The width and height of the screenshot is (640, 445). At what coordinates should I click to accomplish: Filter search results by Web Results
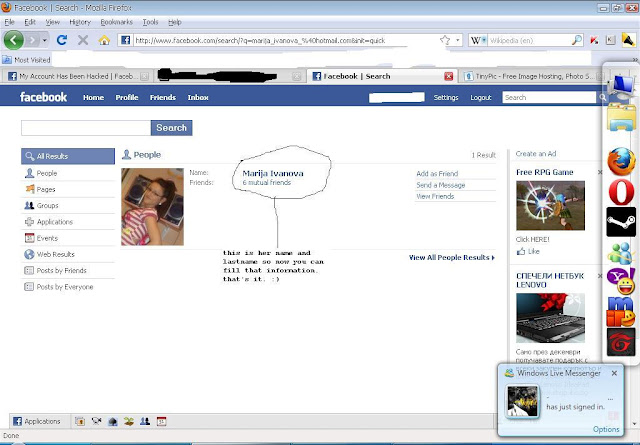point(68,254)
